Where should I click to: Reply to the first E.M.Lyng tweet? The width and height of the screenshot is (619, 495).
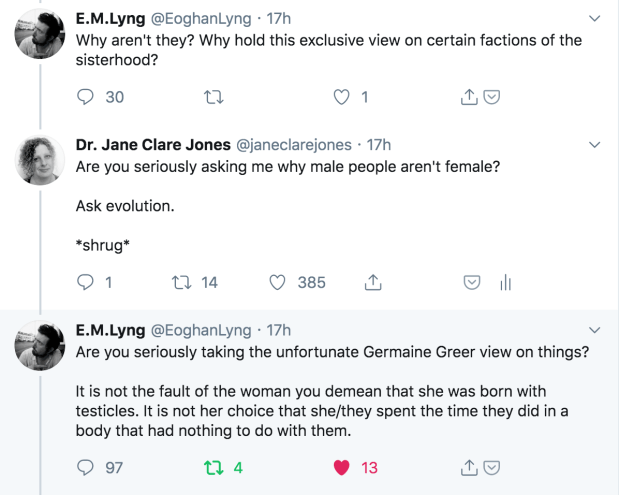tap(86, 97)
